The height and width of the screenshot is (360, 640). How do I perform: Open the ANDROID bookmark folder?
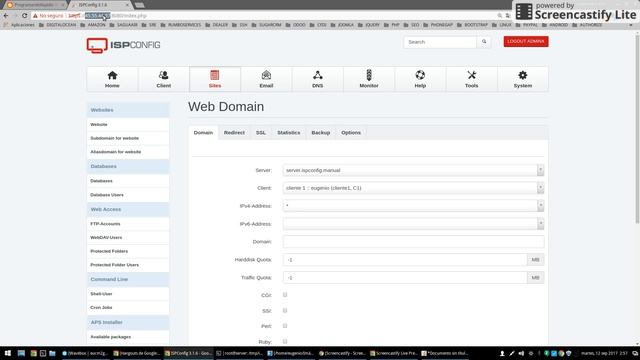point(555,25)
